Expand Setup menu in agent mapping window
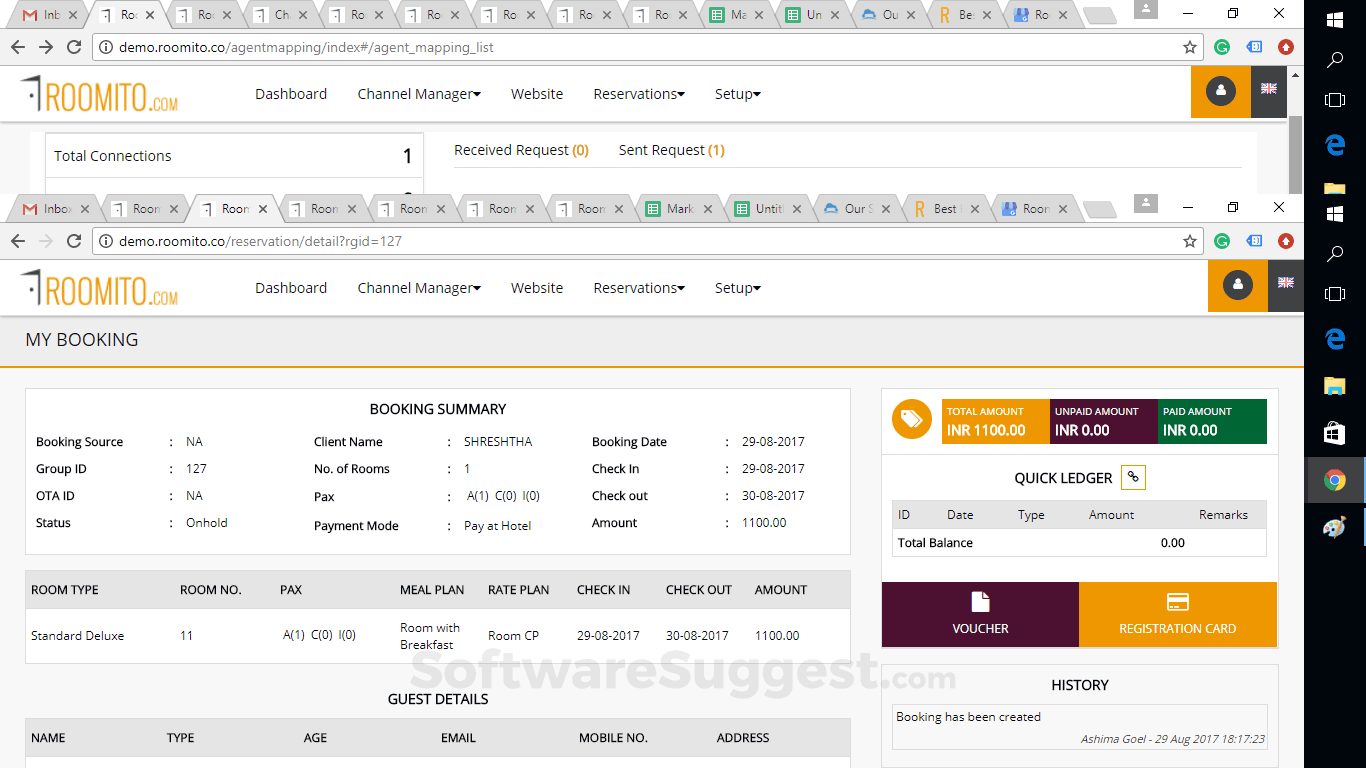1366x768 pixels. click(x=738, y=94)
